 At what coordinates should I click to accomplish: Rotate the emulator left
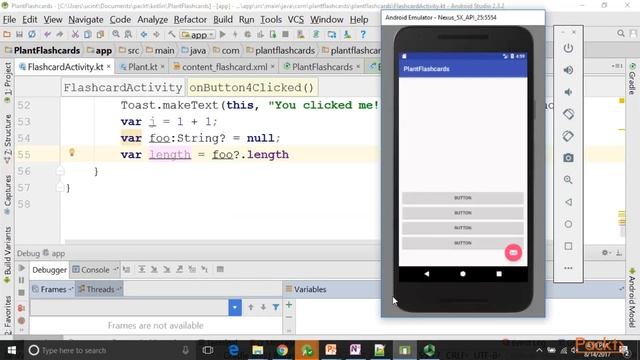[568, 114]
